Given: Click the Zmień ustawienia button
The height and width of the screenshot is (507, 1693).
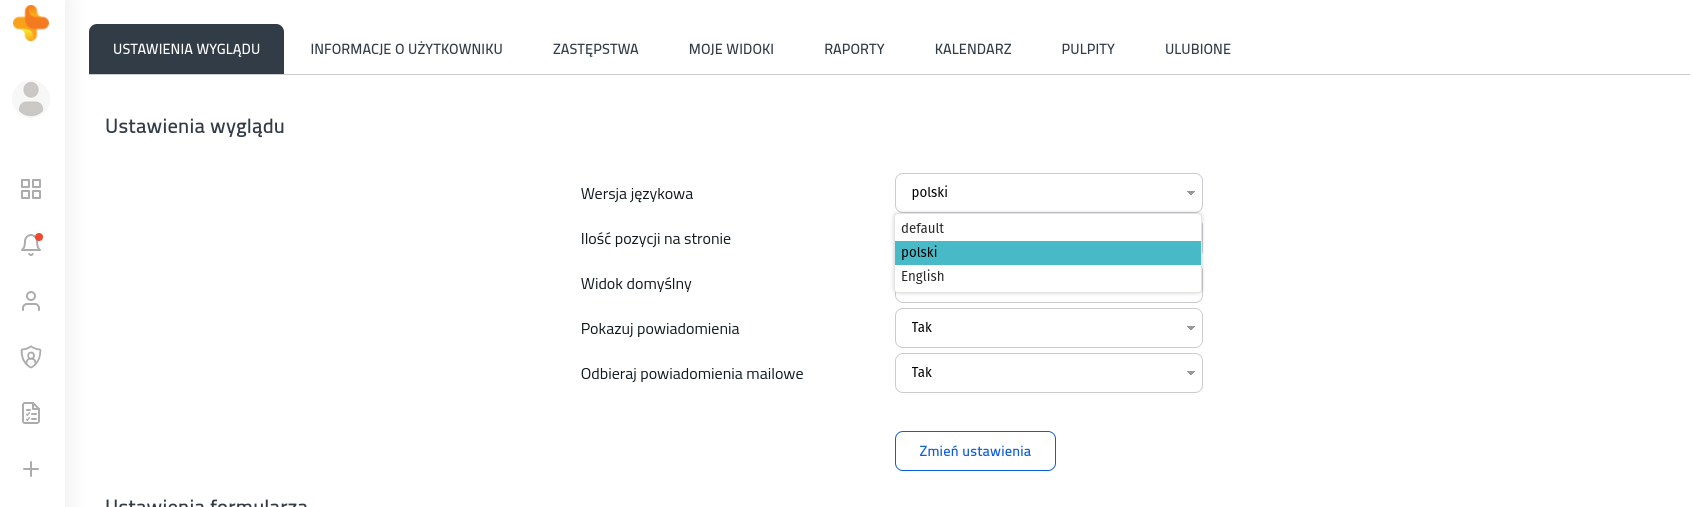Looking at the screenshot, I should coord(975,451).
